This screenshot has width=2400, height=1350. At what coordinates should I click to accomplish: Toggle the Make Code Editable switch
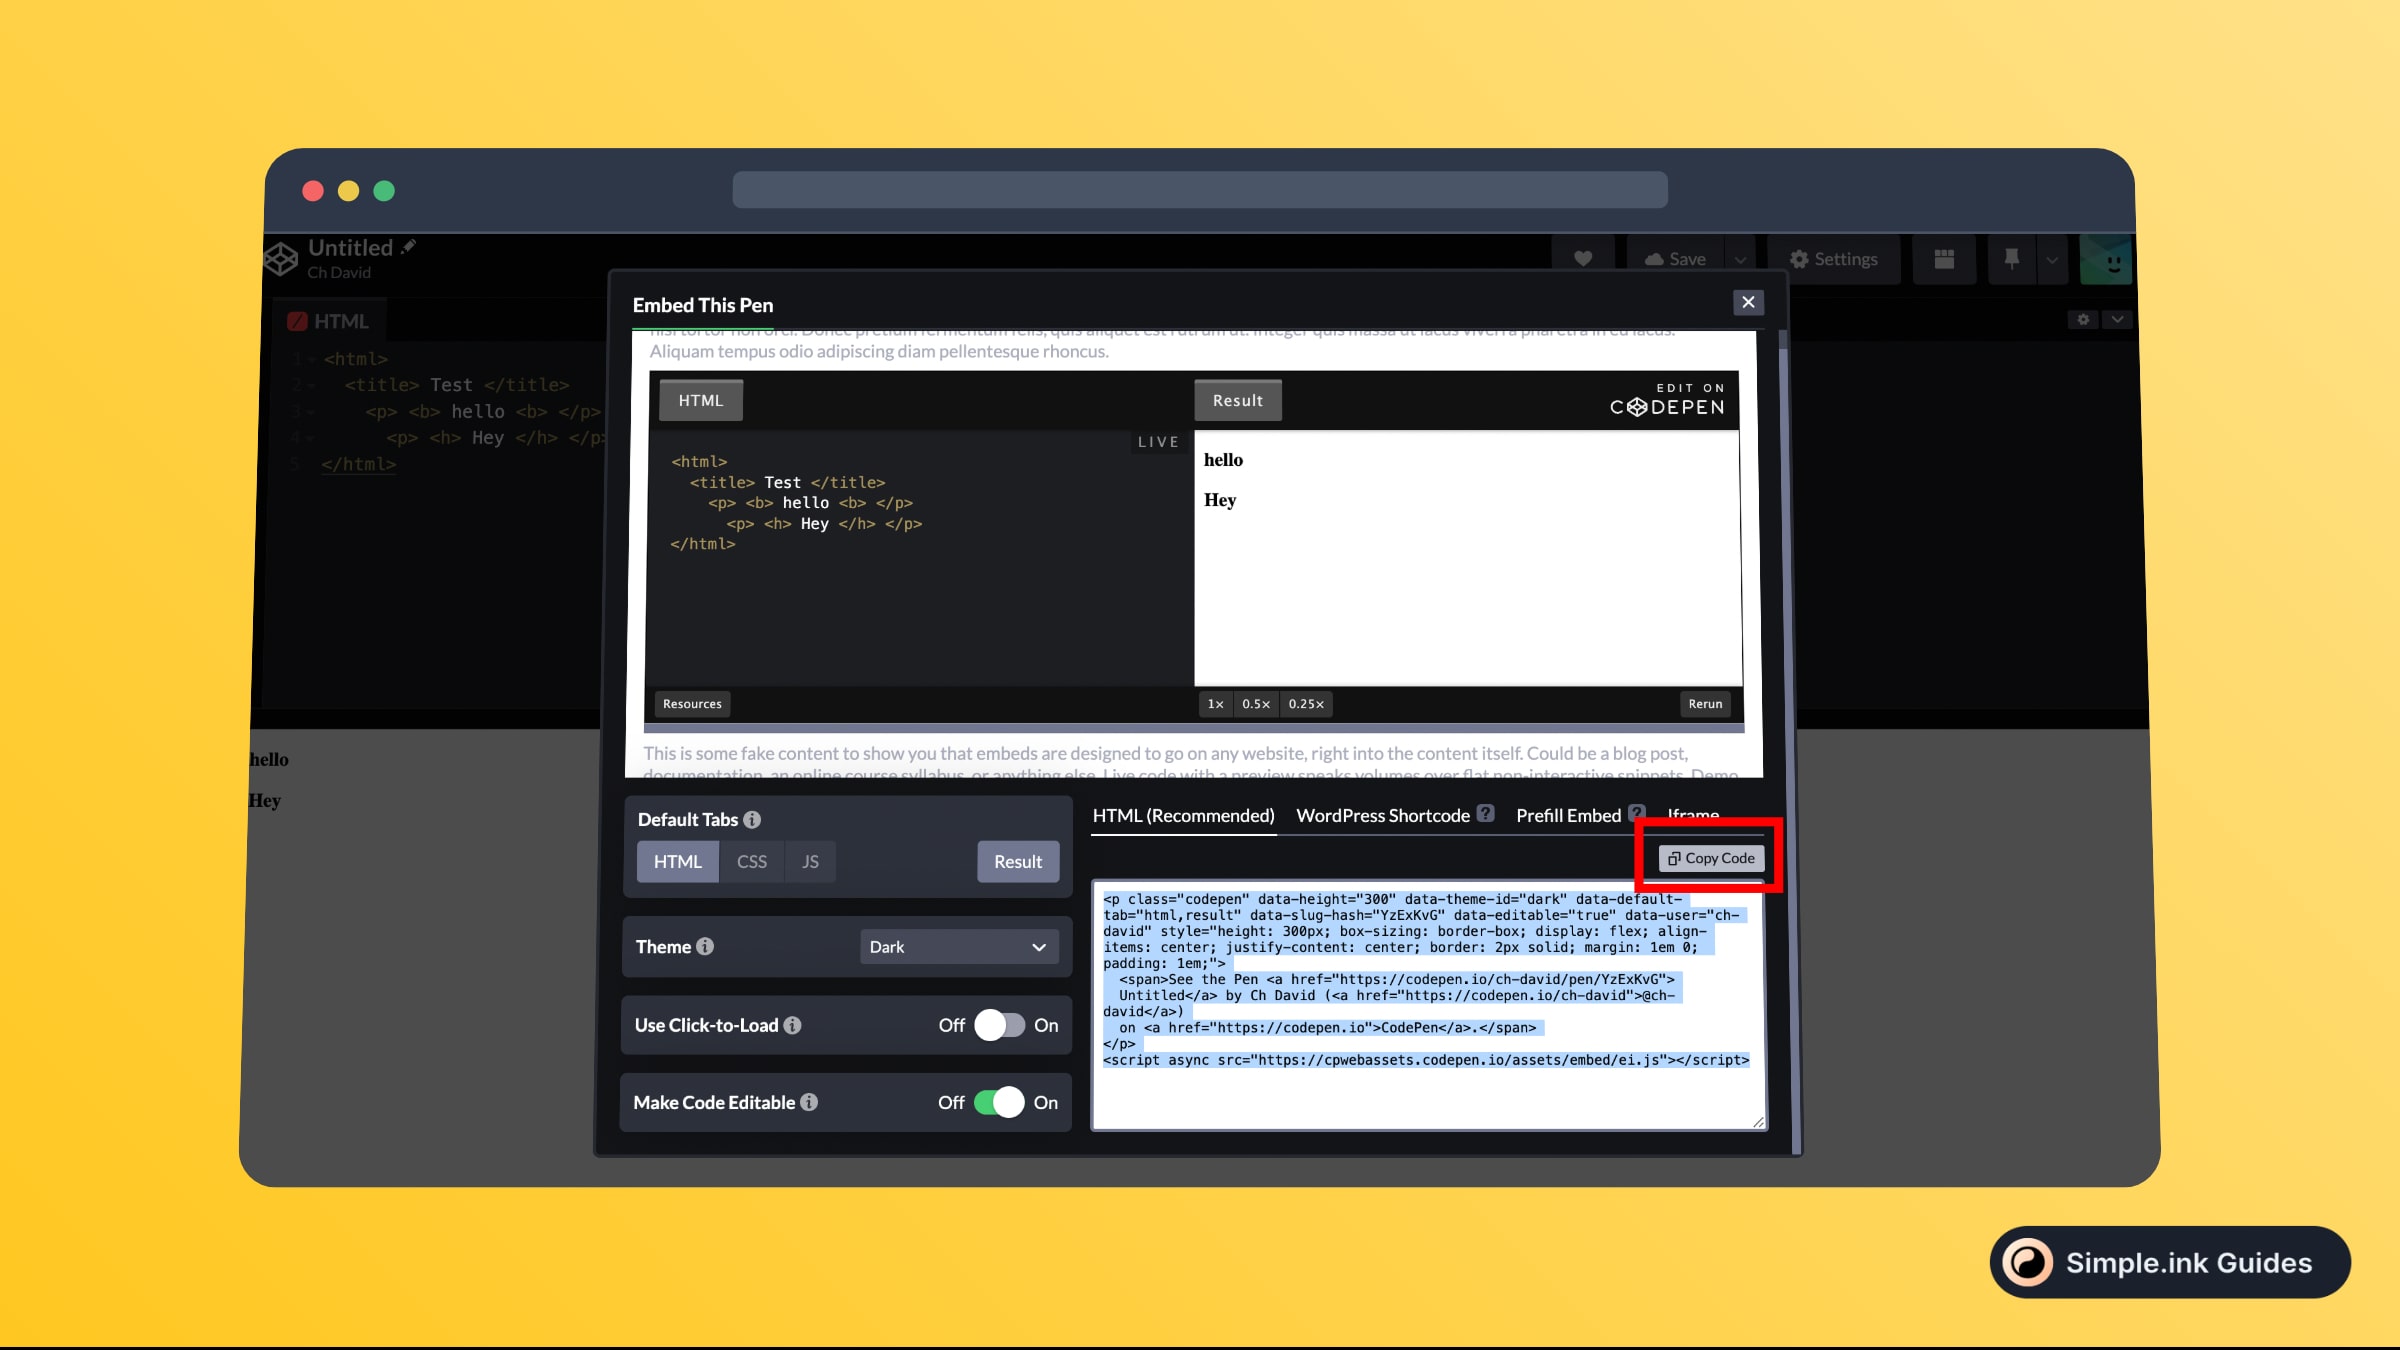[999, 1102]
